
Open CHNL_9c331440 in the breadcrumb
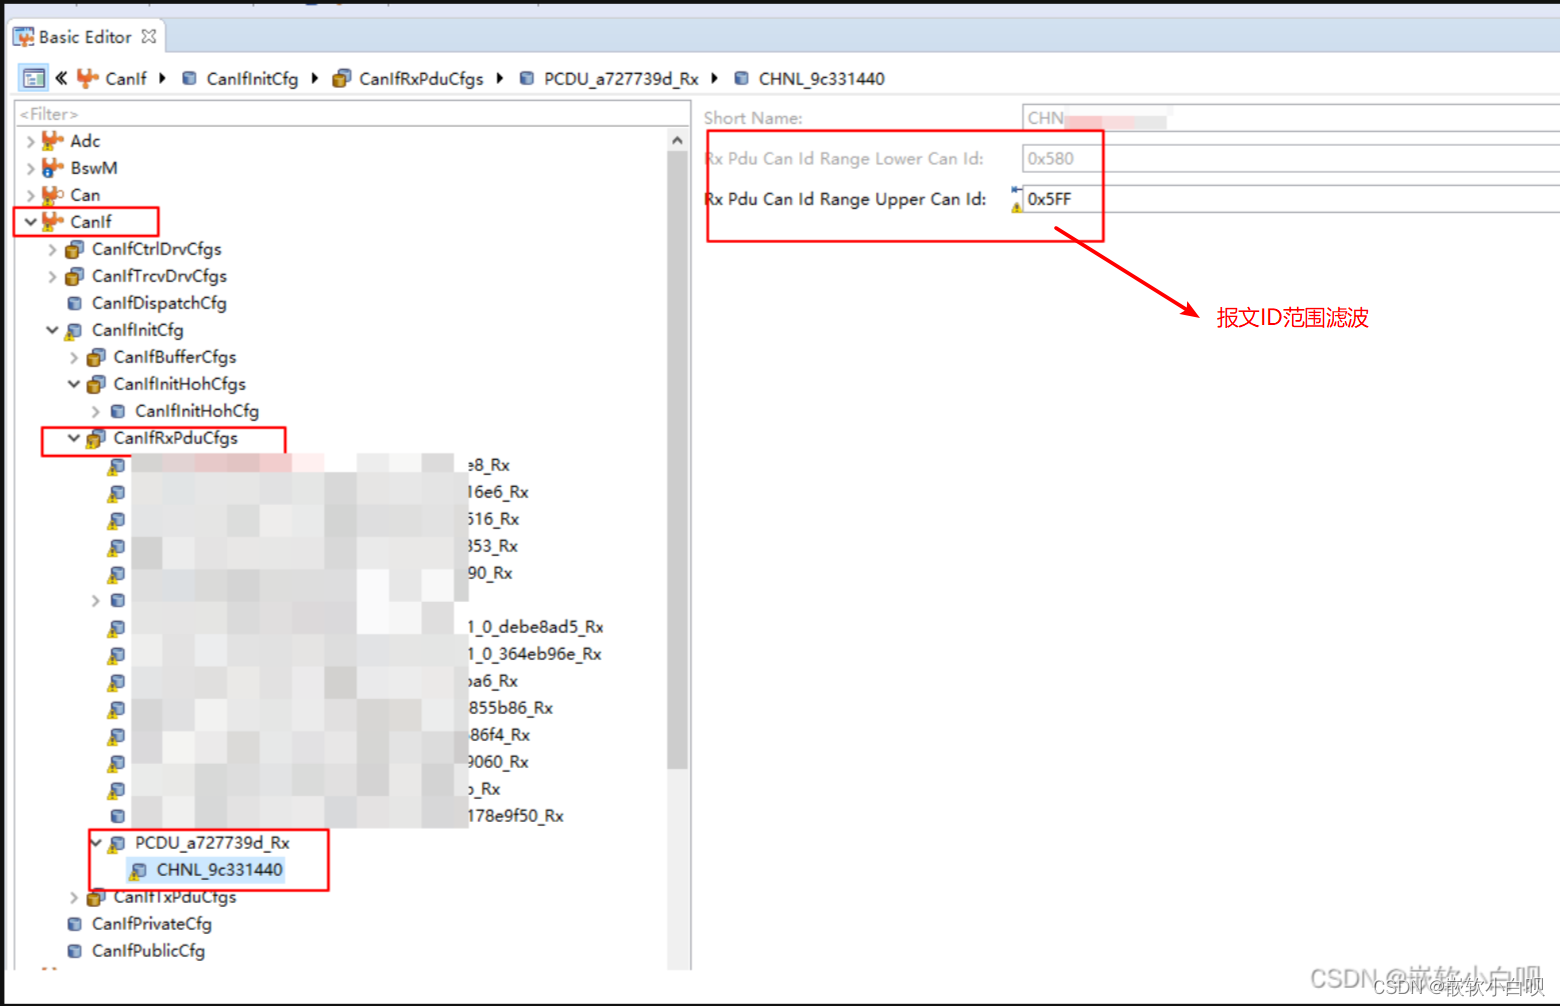click(x=821, y=78)
